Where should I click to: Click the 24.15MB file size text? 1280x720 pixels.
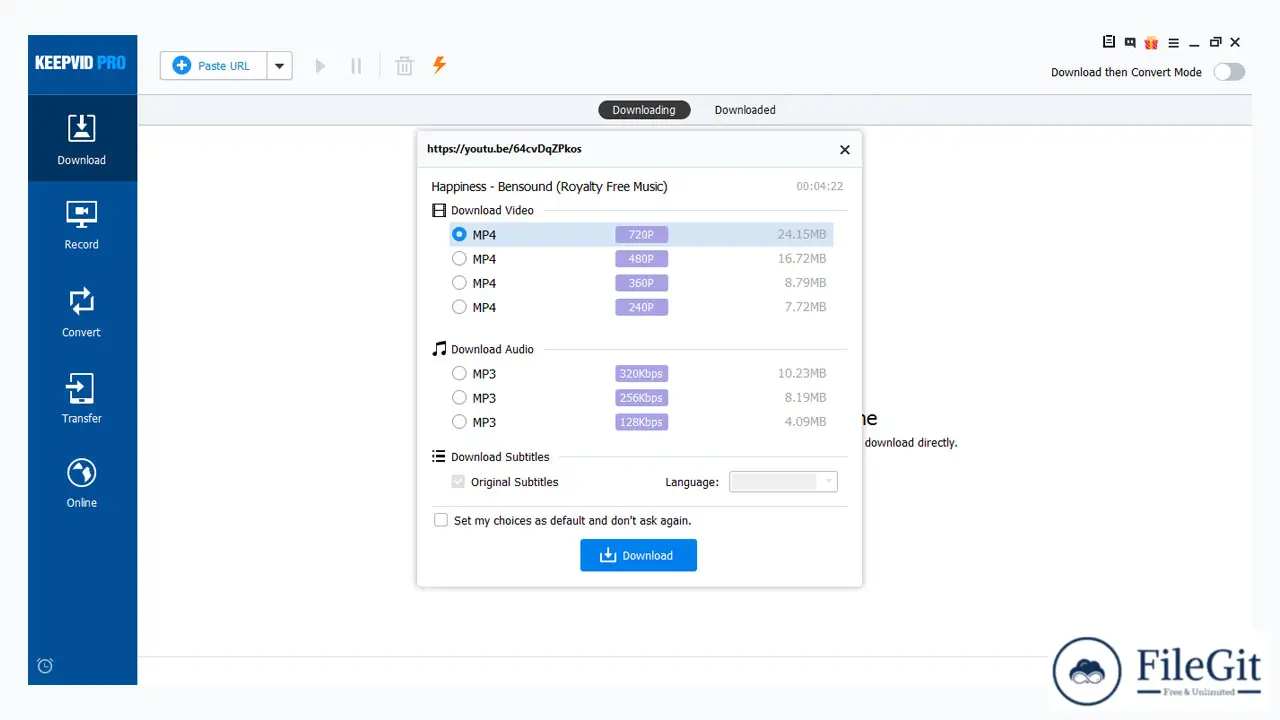pos(802,235)
